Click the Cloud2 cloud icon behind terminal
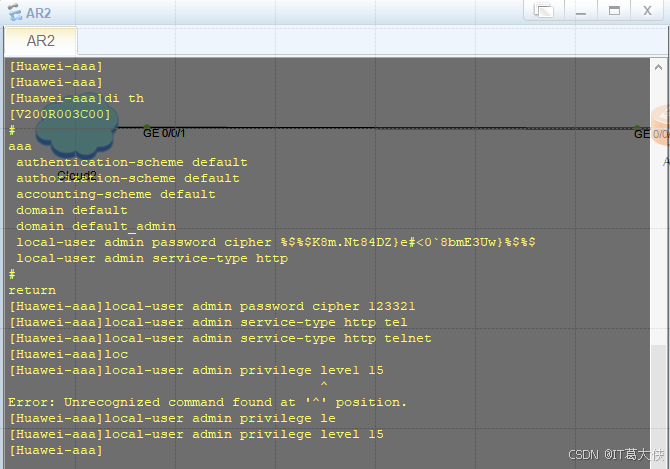The width and height of the screenshot is (670, 469). (x=77, y=126)
